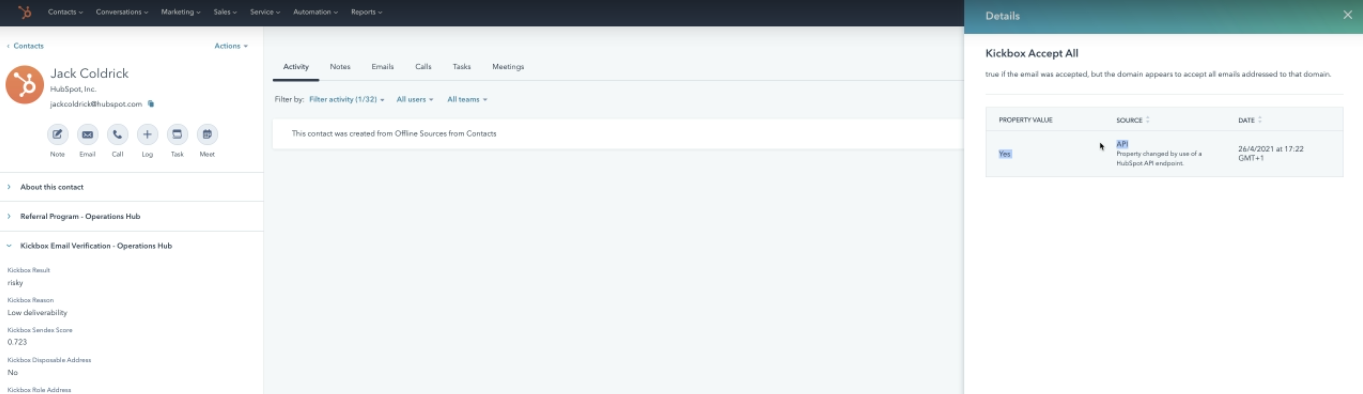1363x394 pixels.
Task: Click the email jackcoldrick@hubspot.com
Action: pos(96,103)
